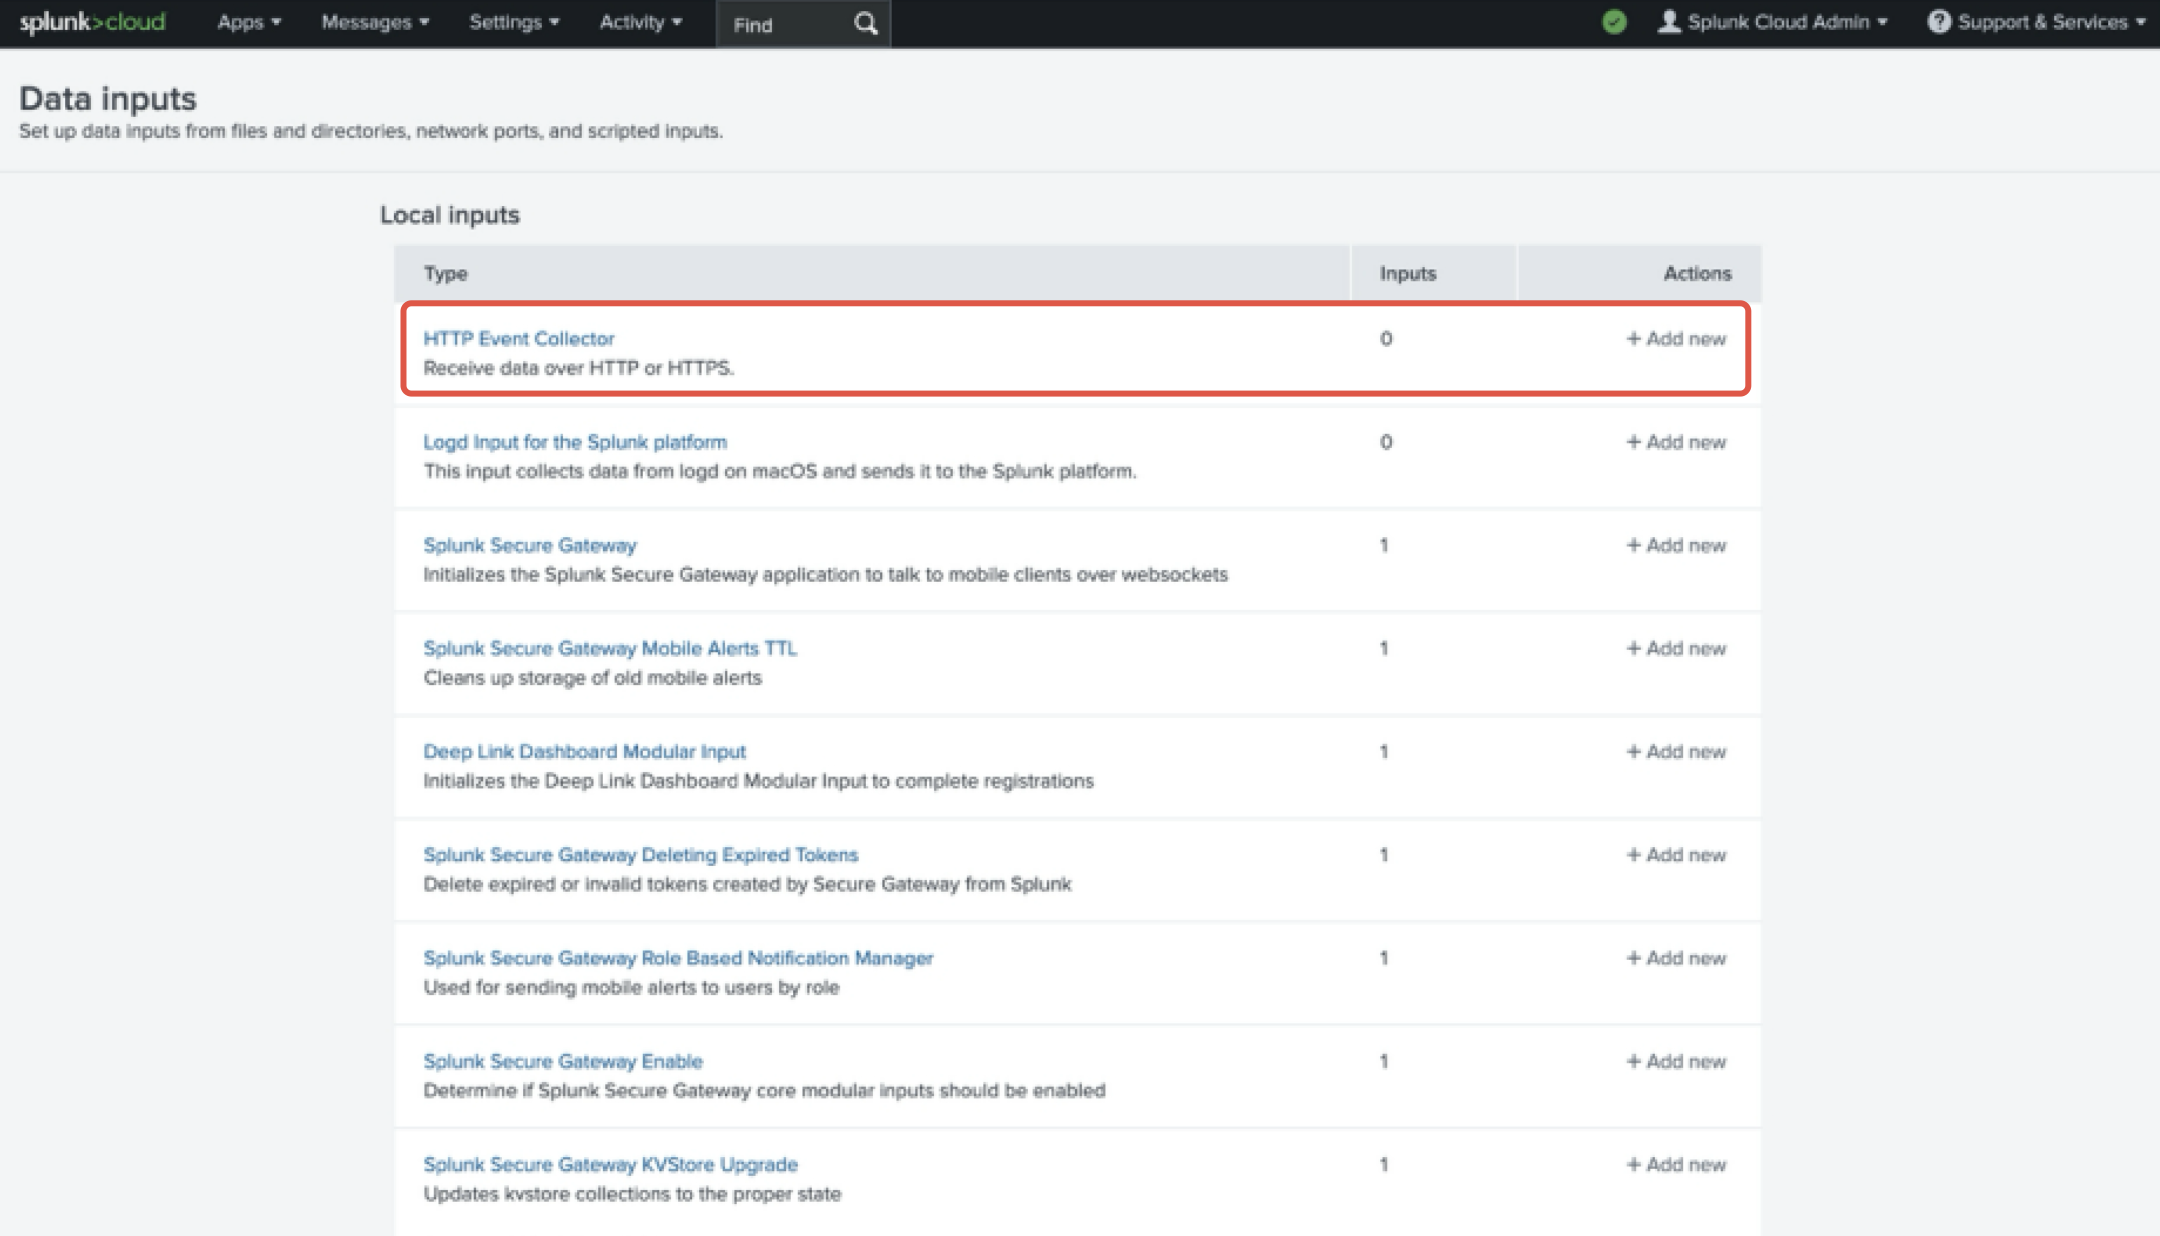The image size is (2160, 1236).
Task: Open the Activity menu
Action: 640,21
